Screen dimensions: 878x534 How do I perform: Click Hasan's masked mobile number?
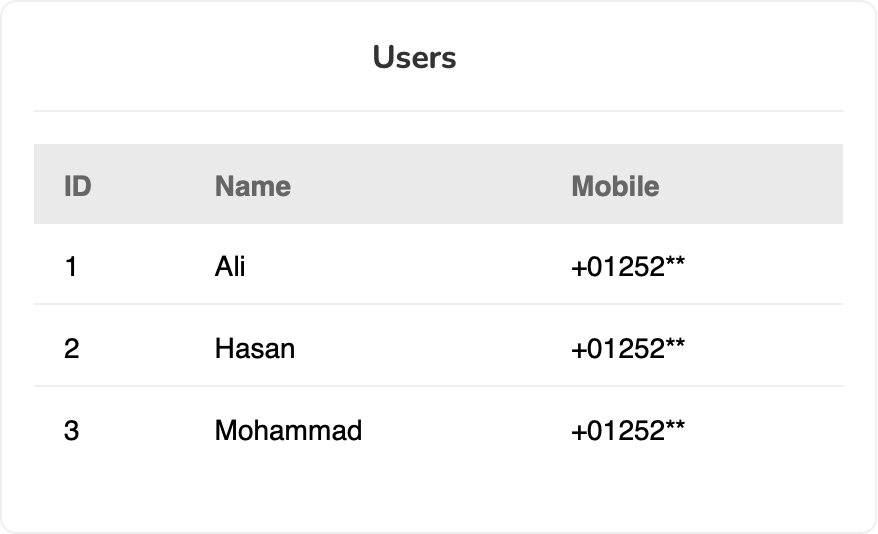(627, 349)
